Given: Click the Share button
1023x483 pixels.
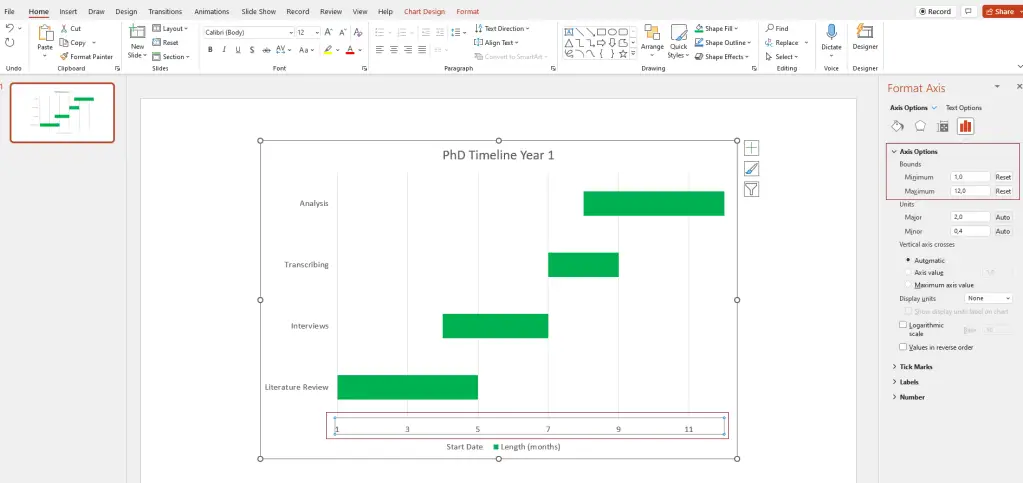Looking at the screenshot, I should (x=999, y=12).
